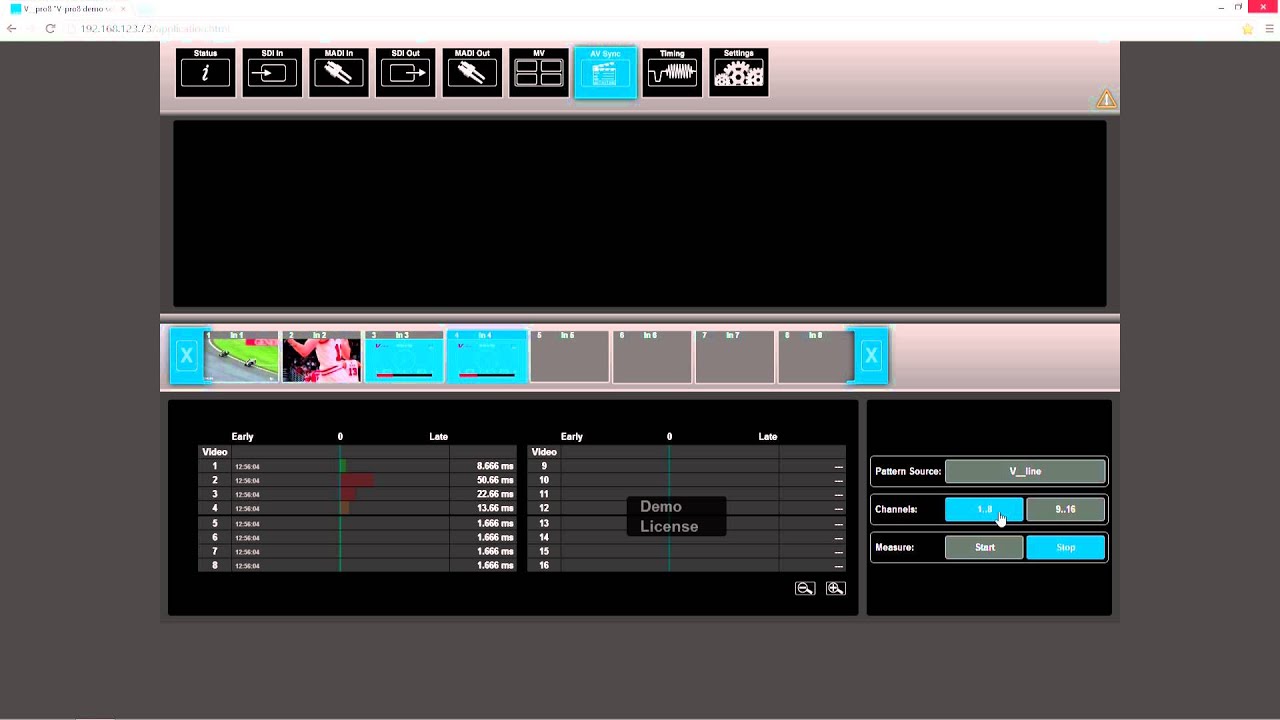
Task: Click video row number 16
Action: [544, 565]
